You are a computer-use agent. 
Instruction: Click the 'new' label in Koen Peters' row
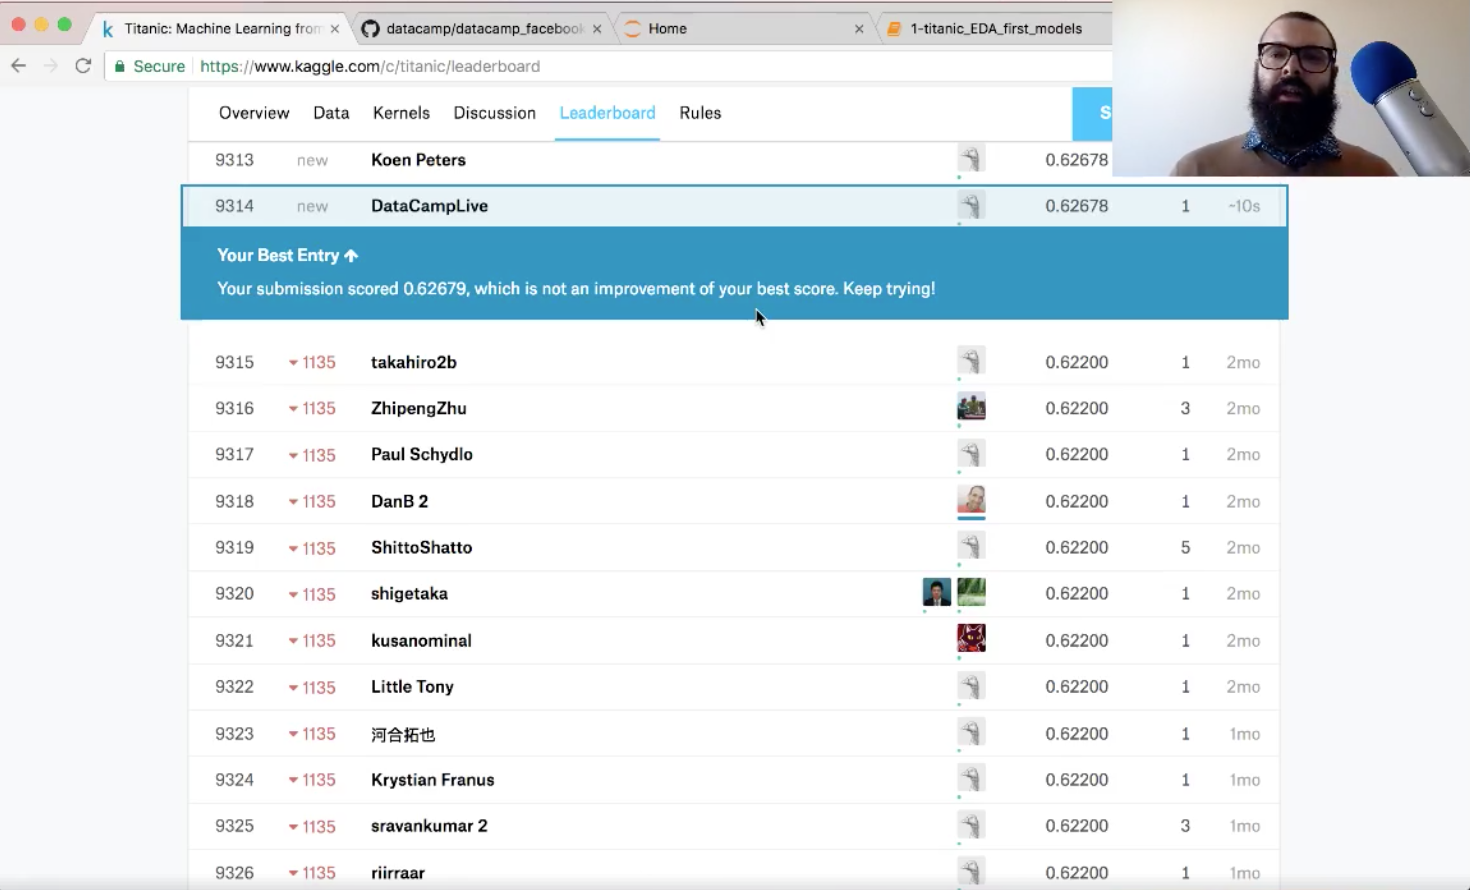(x=312, y=160)
